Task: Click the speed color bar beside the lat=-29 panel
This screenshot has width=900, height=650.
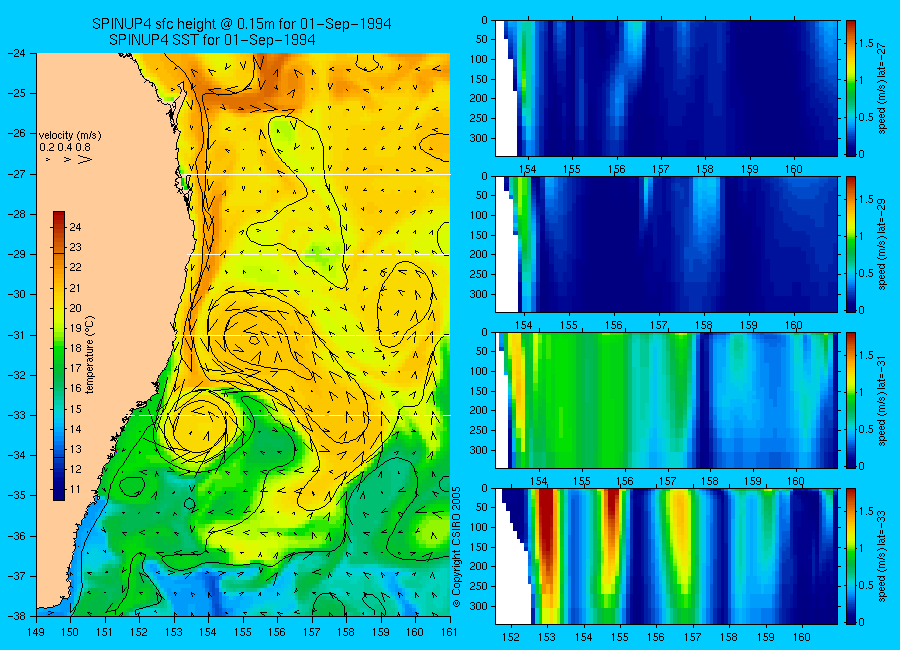Action: point(851,244)
